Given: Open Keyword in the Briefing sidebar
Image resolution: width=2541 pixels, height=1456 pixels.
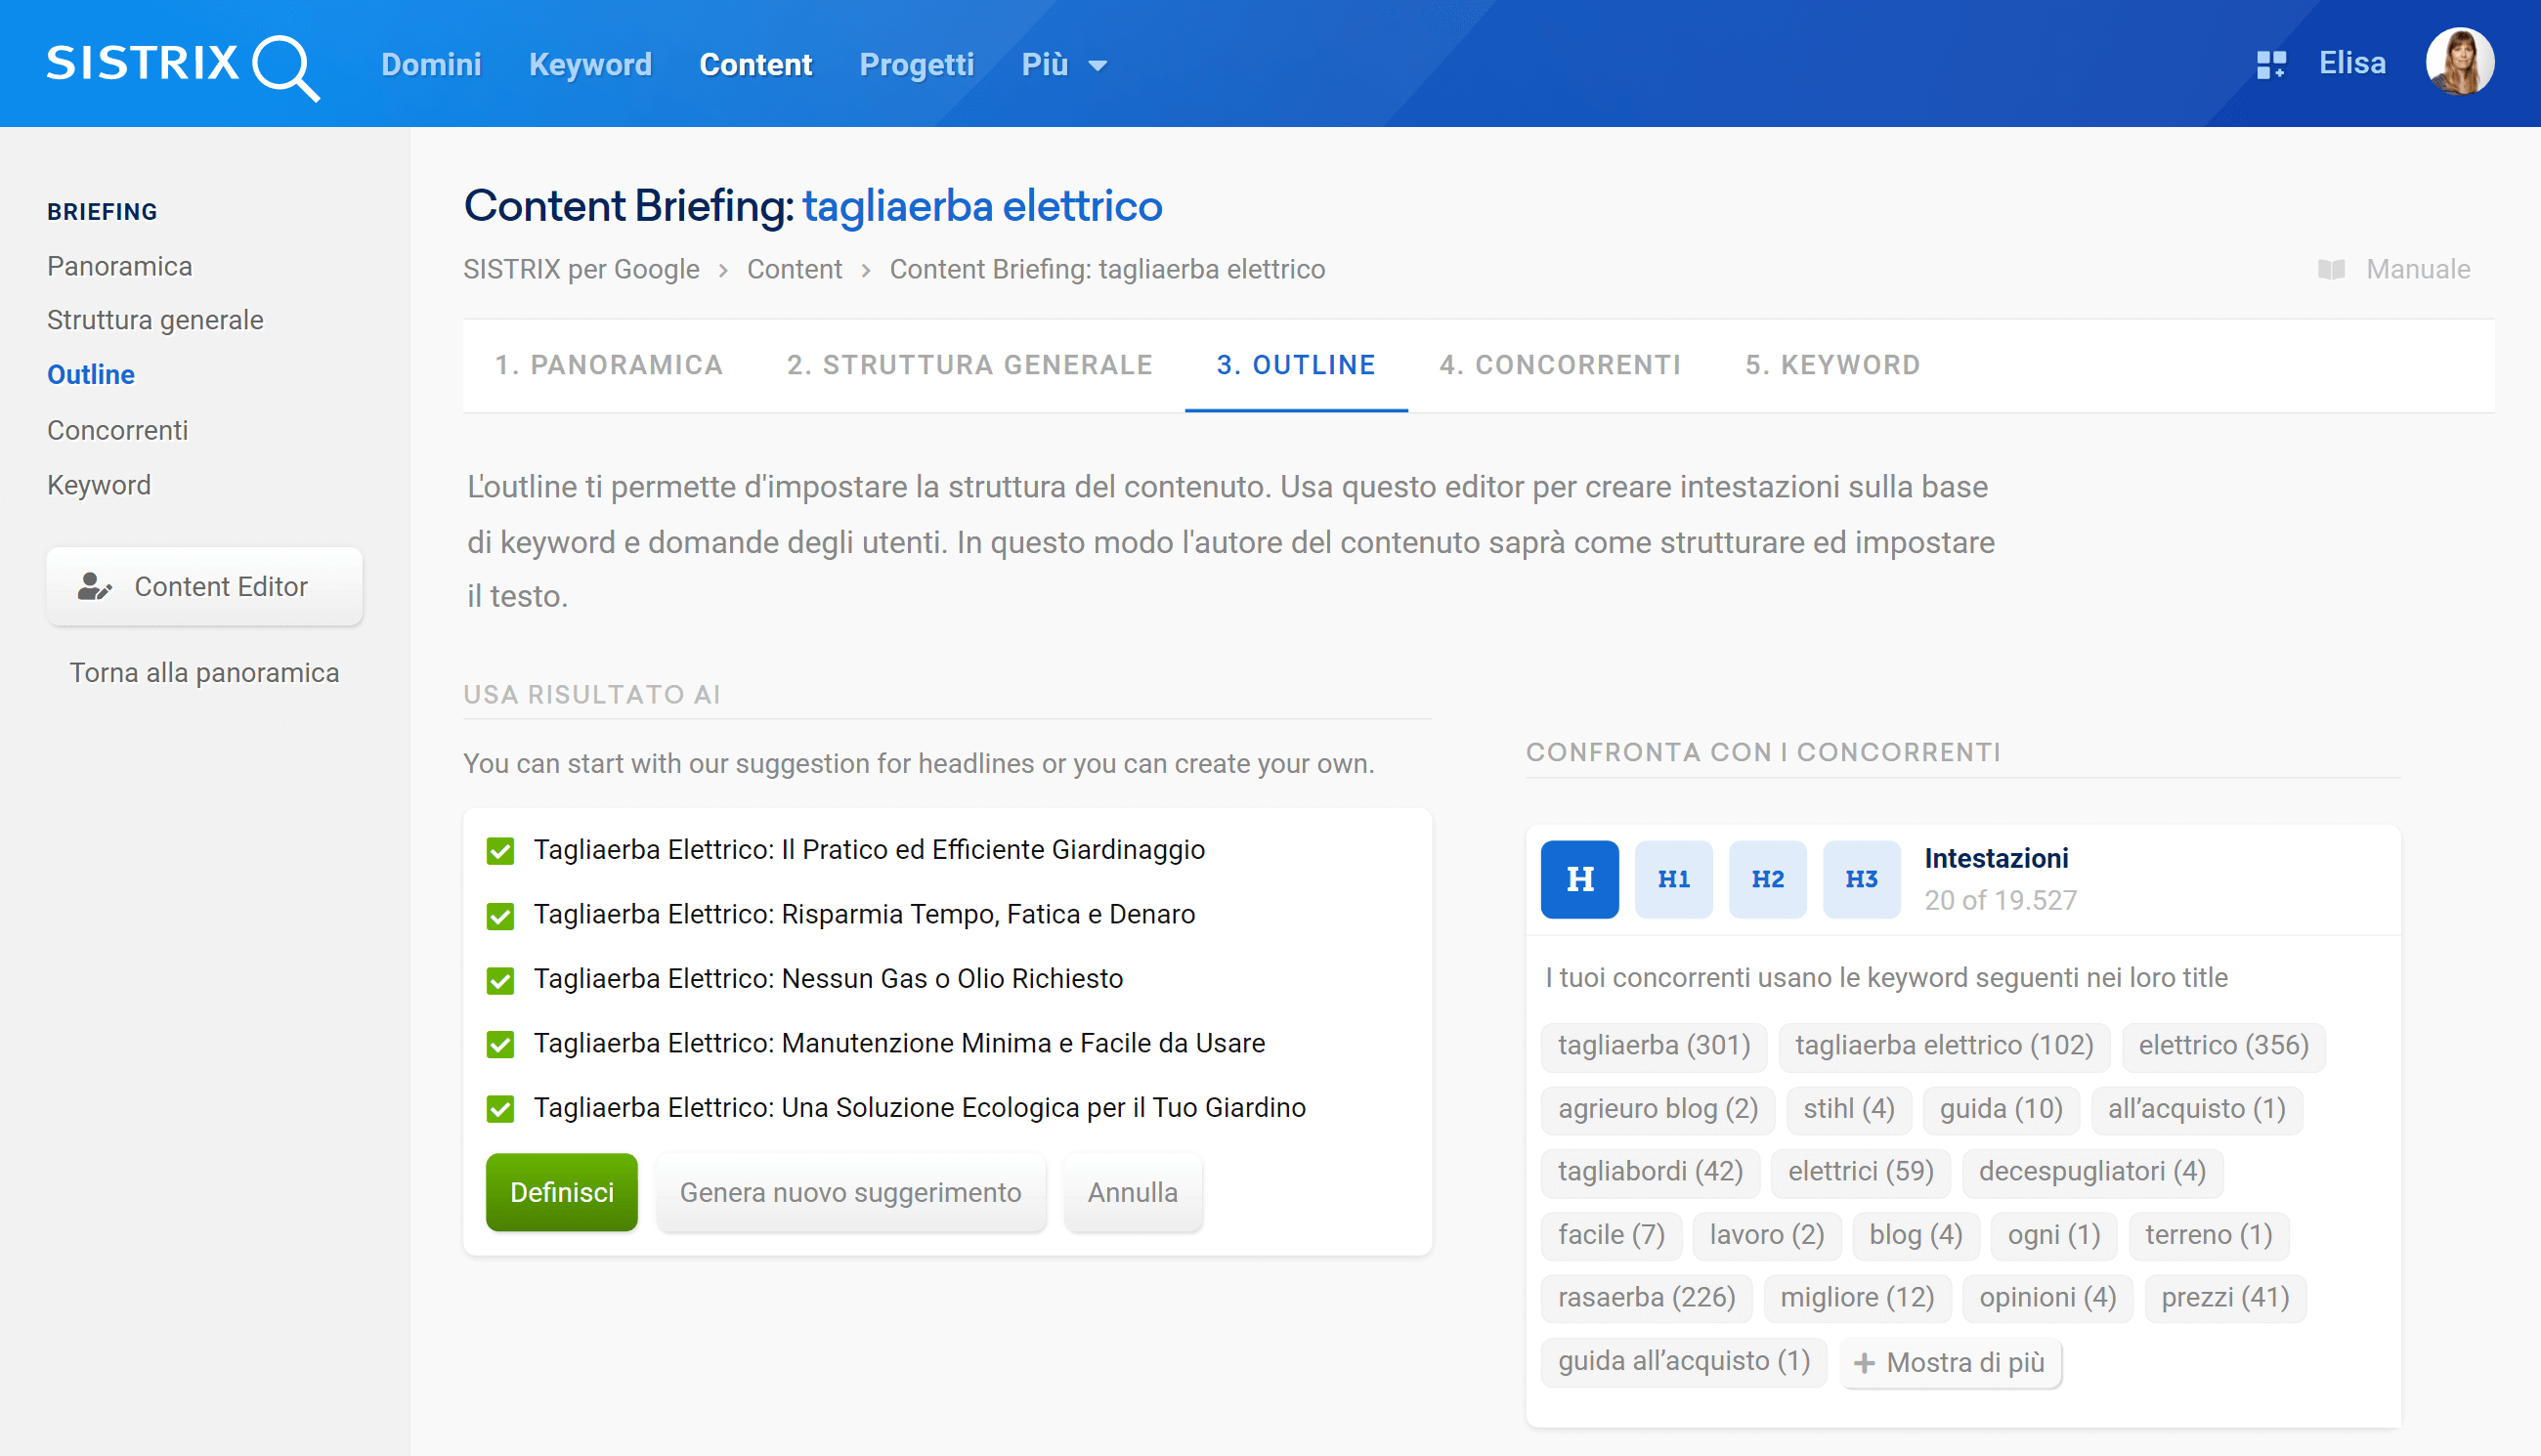Looking at the screenshot, I should coord(98,485).
